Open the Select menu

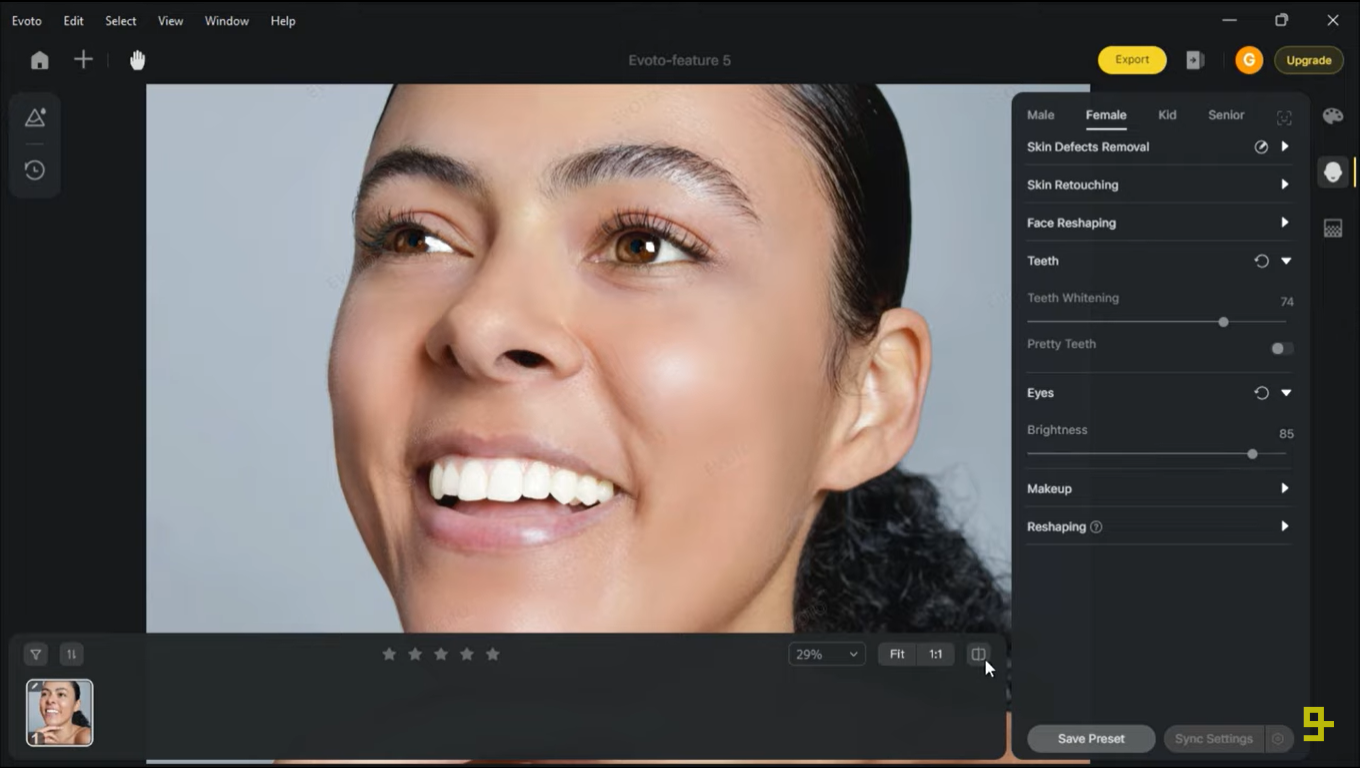coord(120,20)
